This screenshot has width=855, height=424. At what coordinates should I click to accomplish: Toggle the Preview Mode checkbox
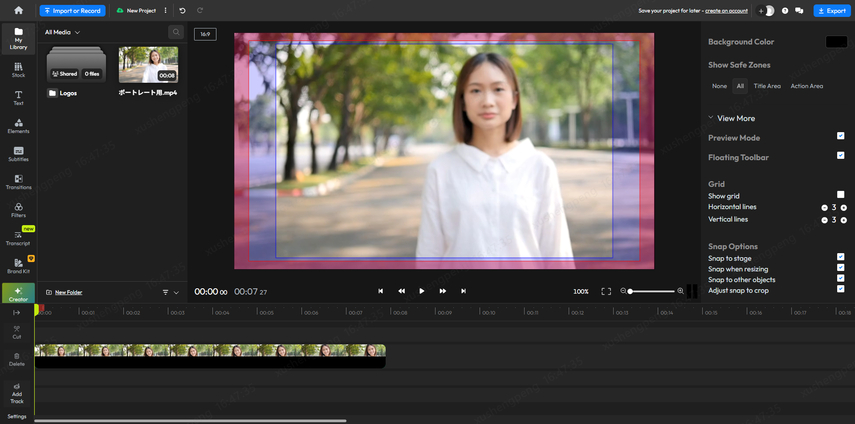coord(840,136)
